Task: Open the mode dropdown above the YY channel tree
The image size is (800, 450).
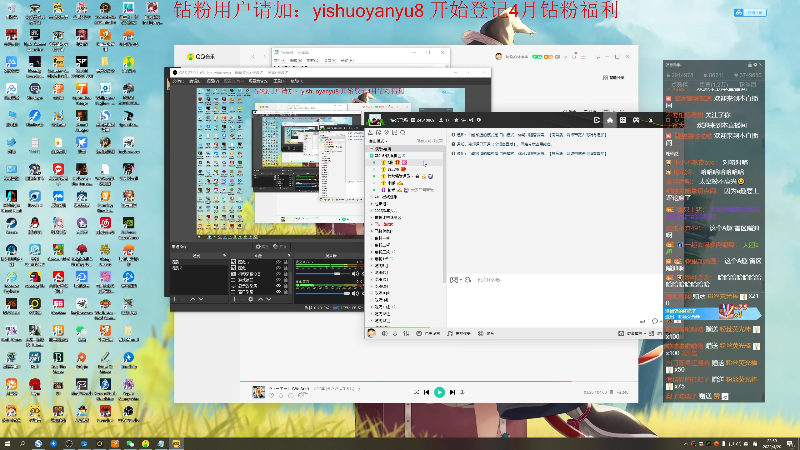Action: click(379, 141)
